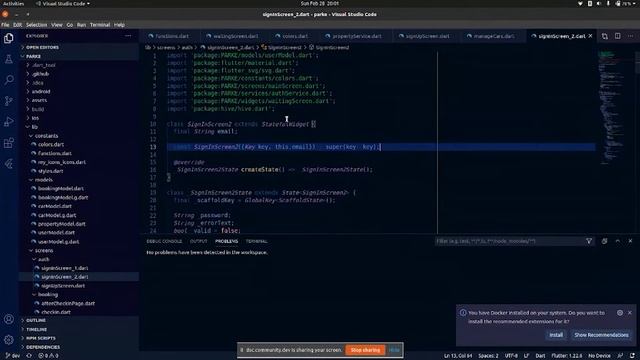Open the Source Control view

pyautogui.click(x=9, y=101)
